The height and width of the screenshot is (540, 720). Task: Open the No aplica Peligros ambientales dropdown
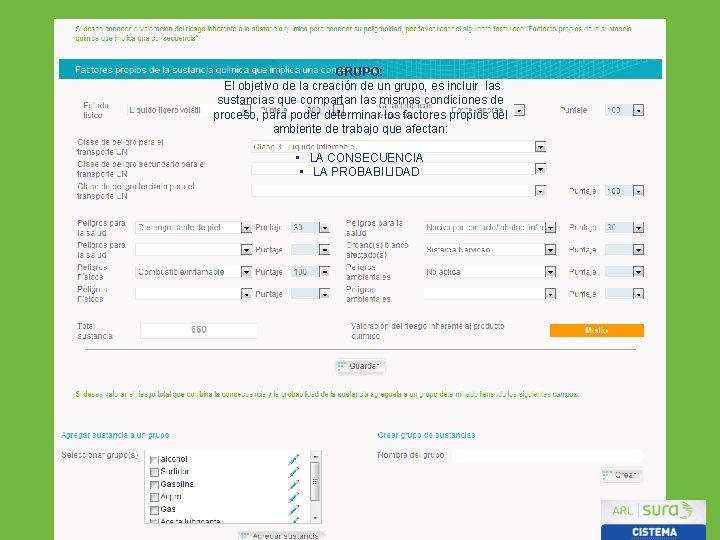550,272
